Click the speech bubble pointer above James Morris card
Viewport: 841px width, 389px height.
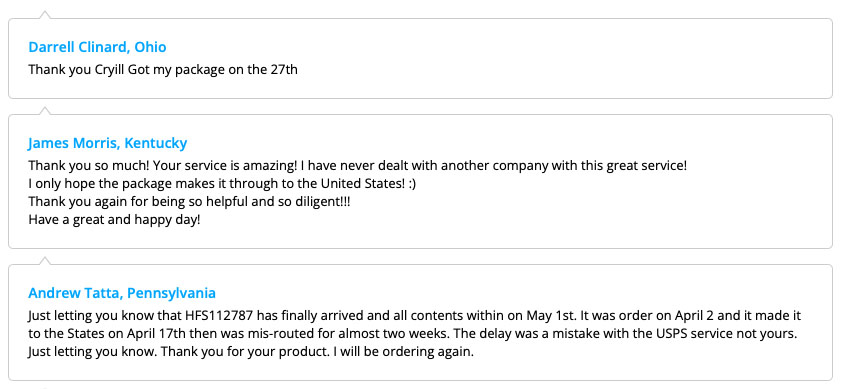tap(45, 111)
